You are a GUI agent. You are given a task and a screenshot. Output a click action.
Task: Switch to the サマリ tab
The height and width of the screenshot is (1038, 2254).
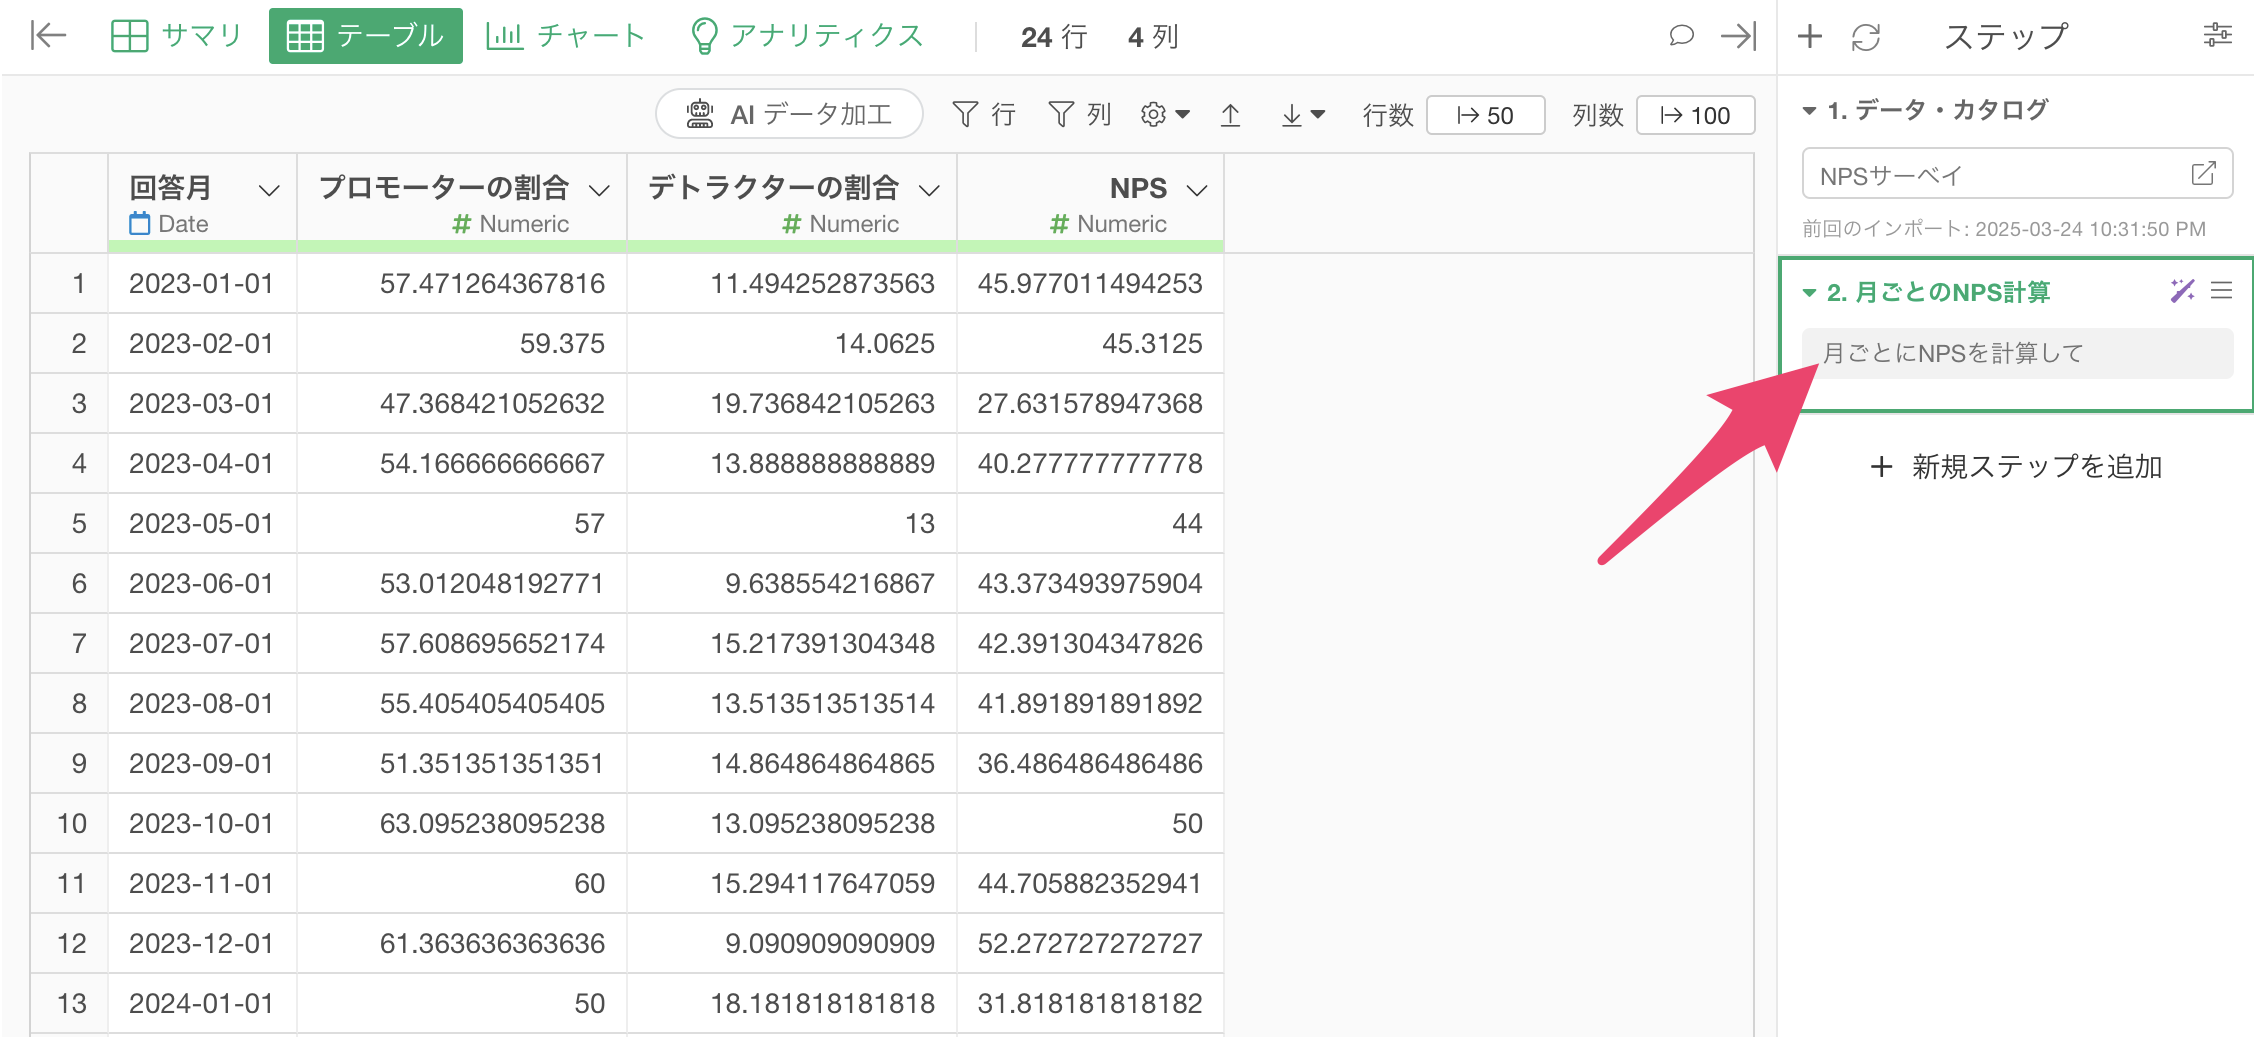[176, 36]
